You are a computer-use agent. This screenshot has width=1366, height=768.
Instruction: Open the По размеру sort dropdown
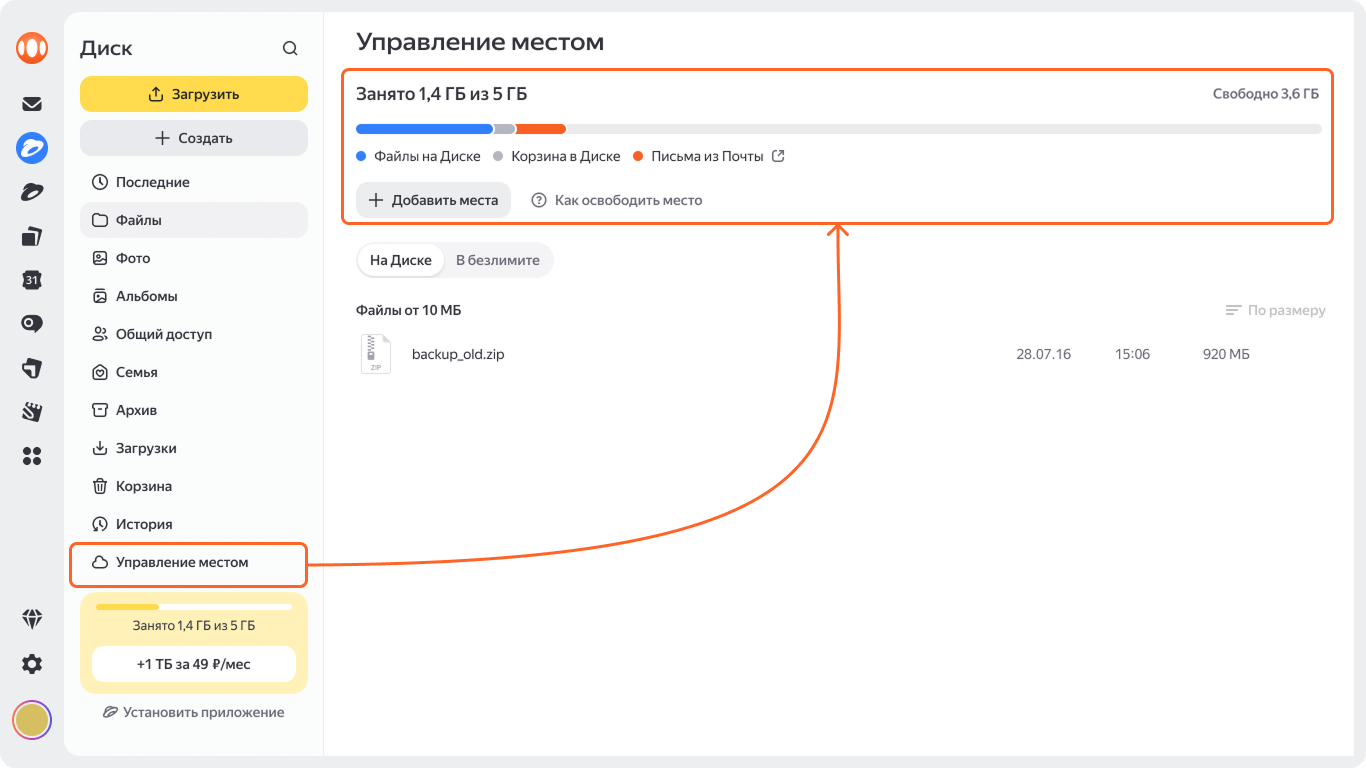(1276, 310)
